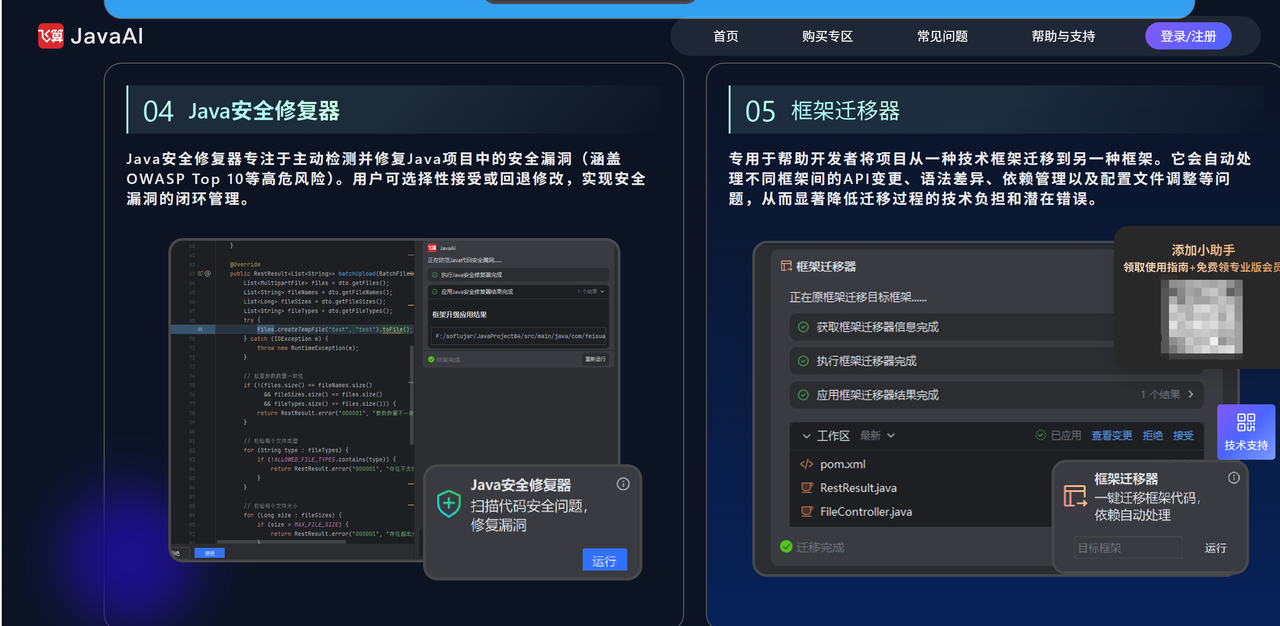Screen dimensions: 1280x626
Task: Click the FileController.java file name
Action: pyautogui.click(x=866, y=512)
